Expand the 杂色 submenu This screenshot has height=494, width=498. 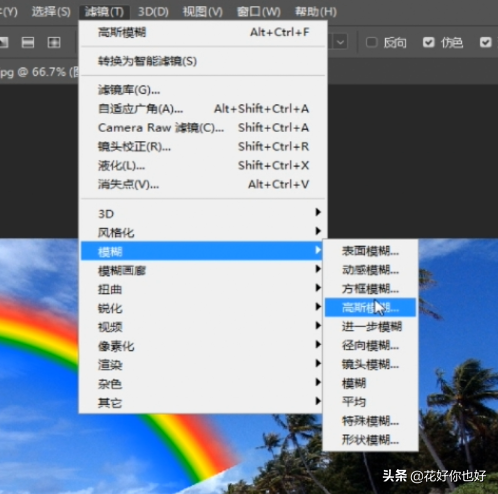click(x=203, y=384)
